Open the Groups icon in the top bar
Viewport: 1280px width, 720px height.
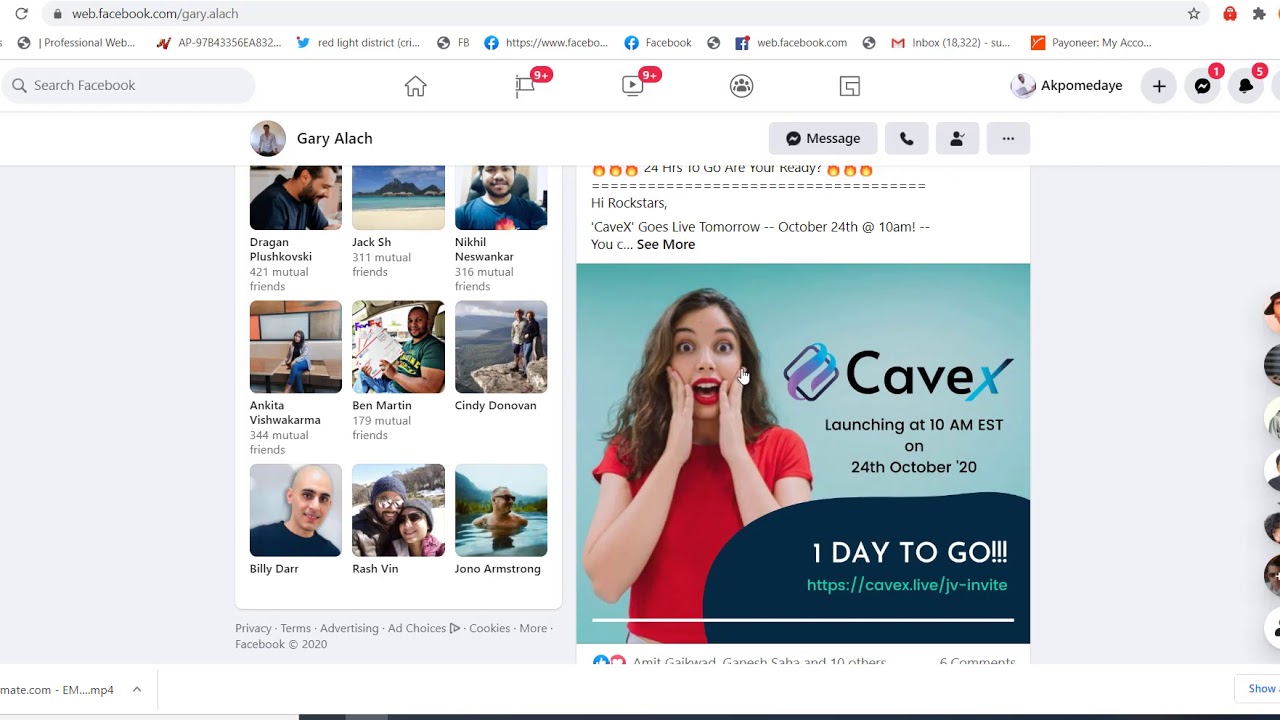point(741,86)
